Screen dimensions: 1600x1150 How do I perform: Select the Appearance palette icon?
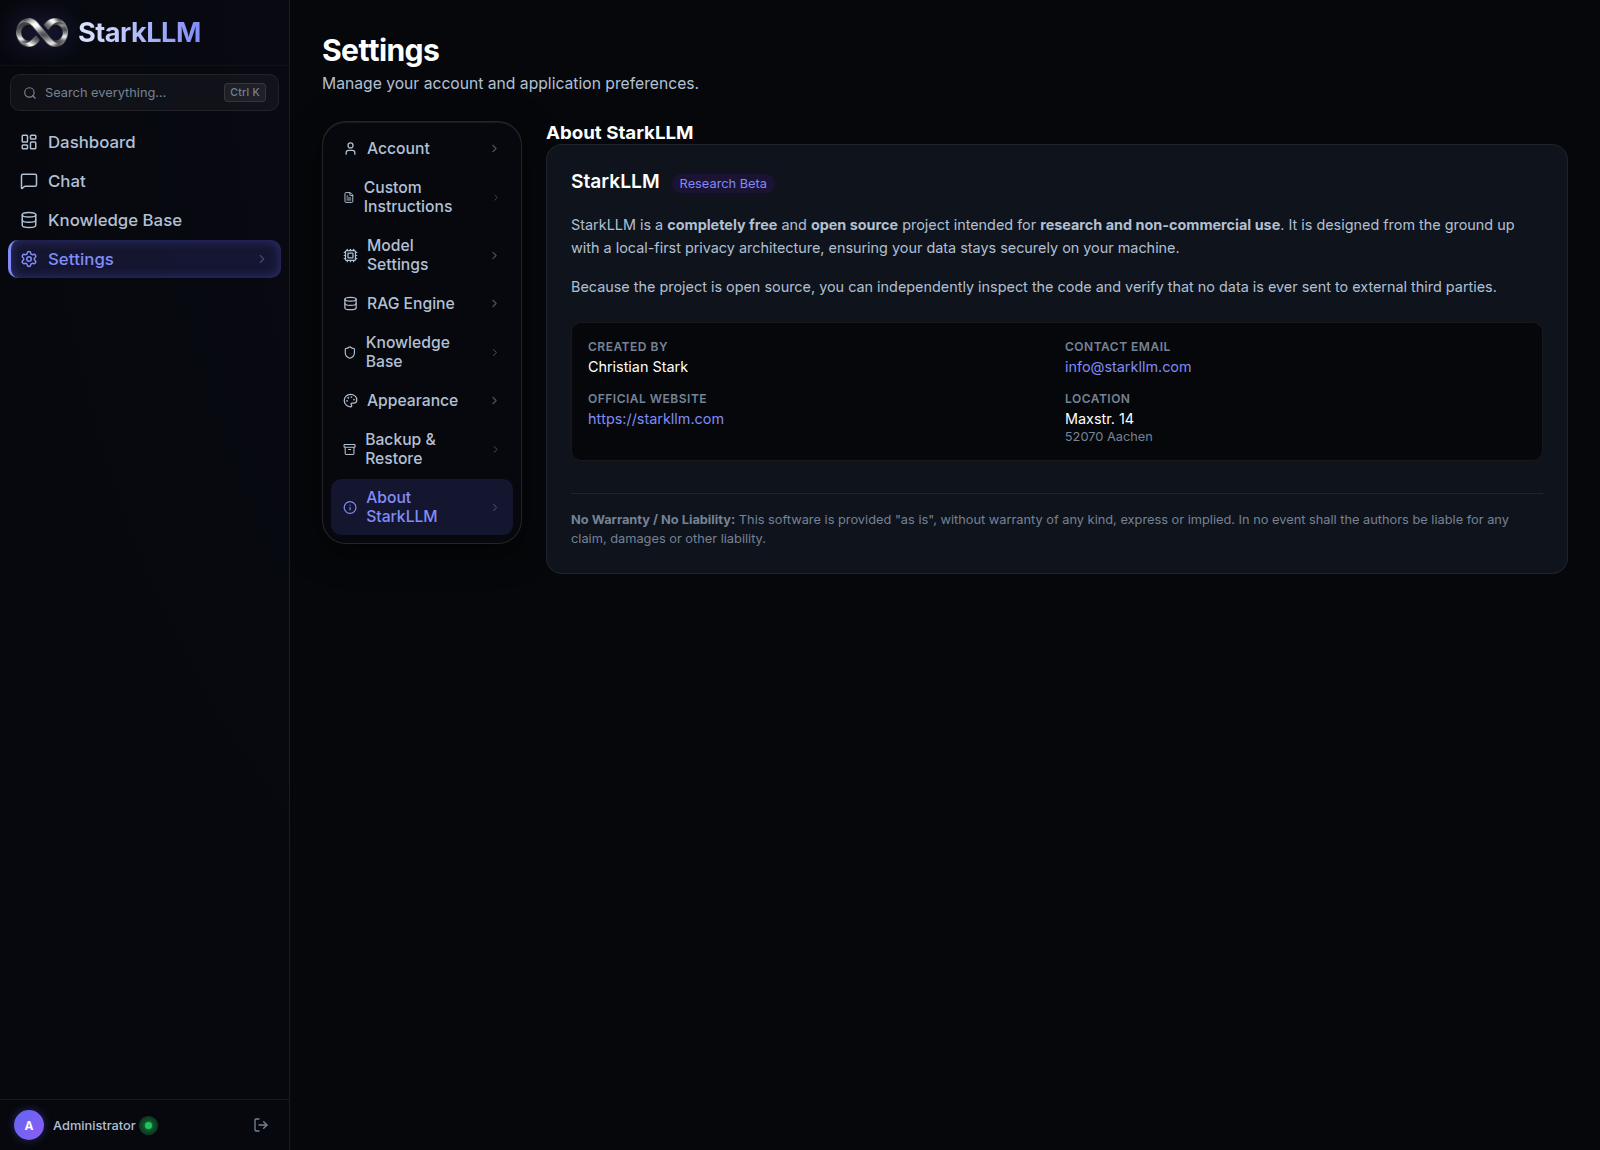[x=350, y=400]
